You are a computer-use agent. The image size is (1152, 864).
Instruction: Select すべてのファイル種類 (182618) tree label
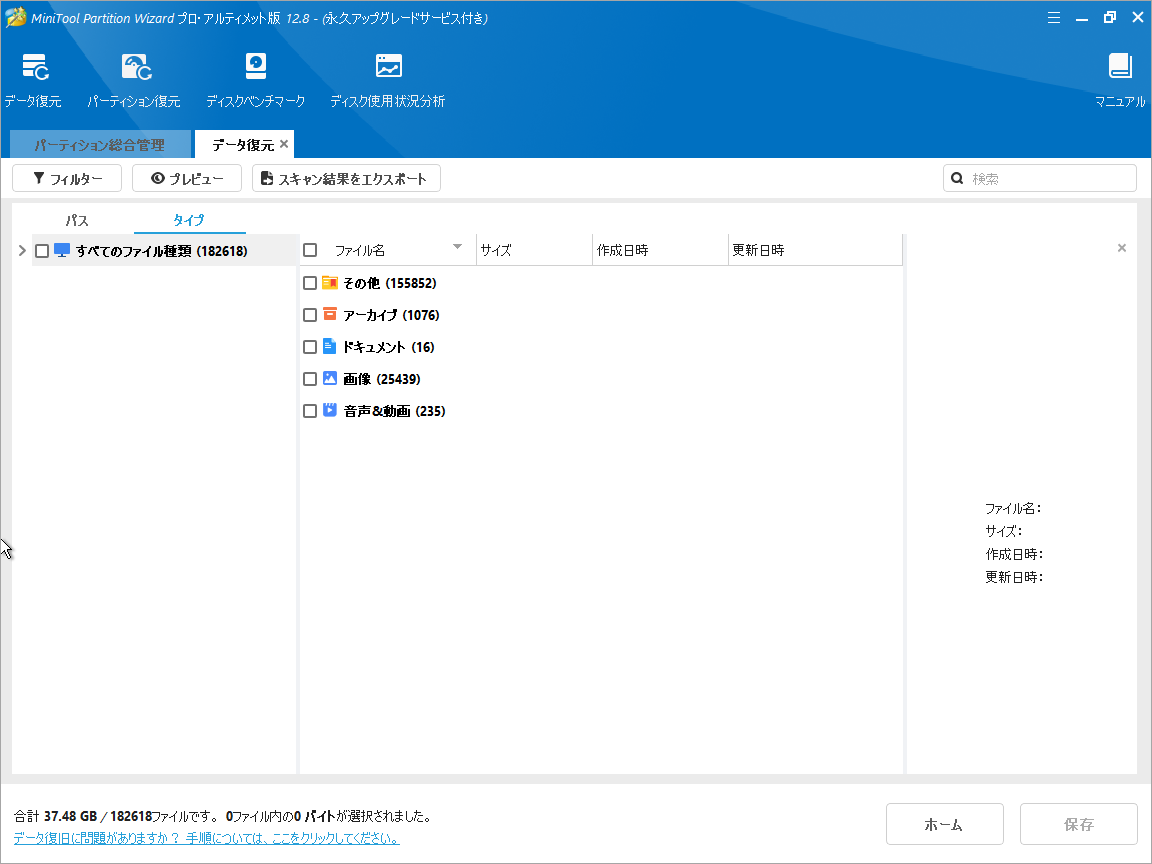(162, 251)
